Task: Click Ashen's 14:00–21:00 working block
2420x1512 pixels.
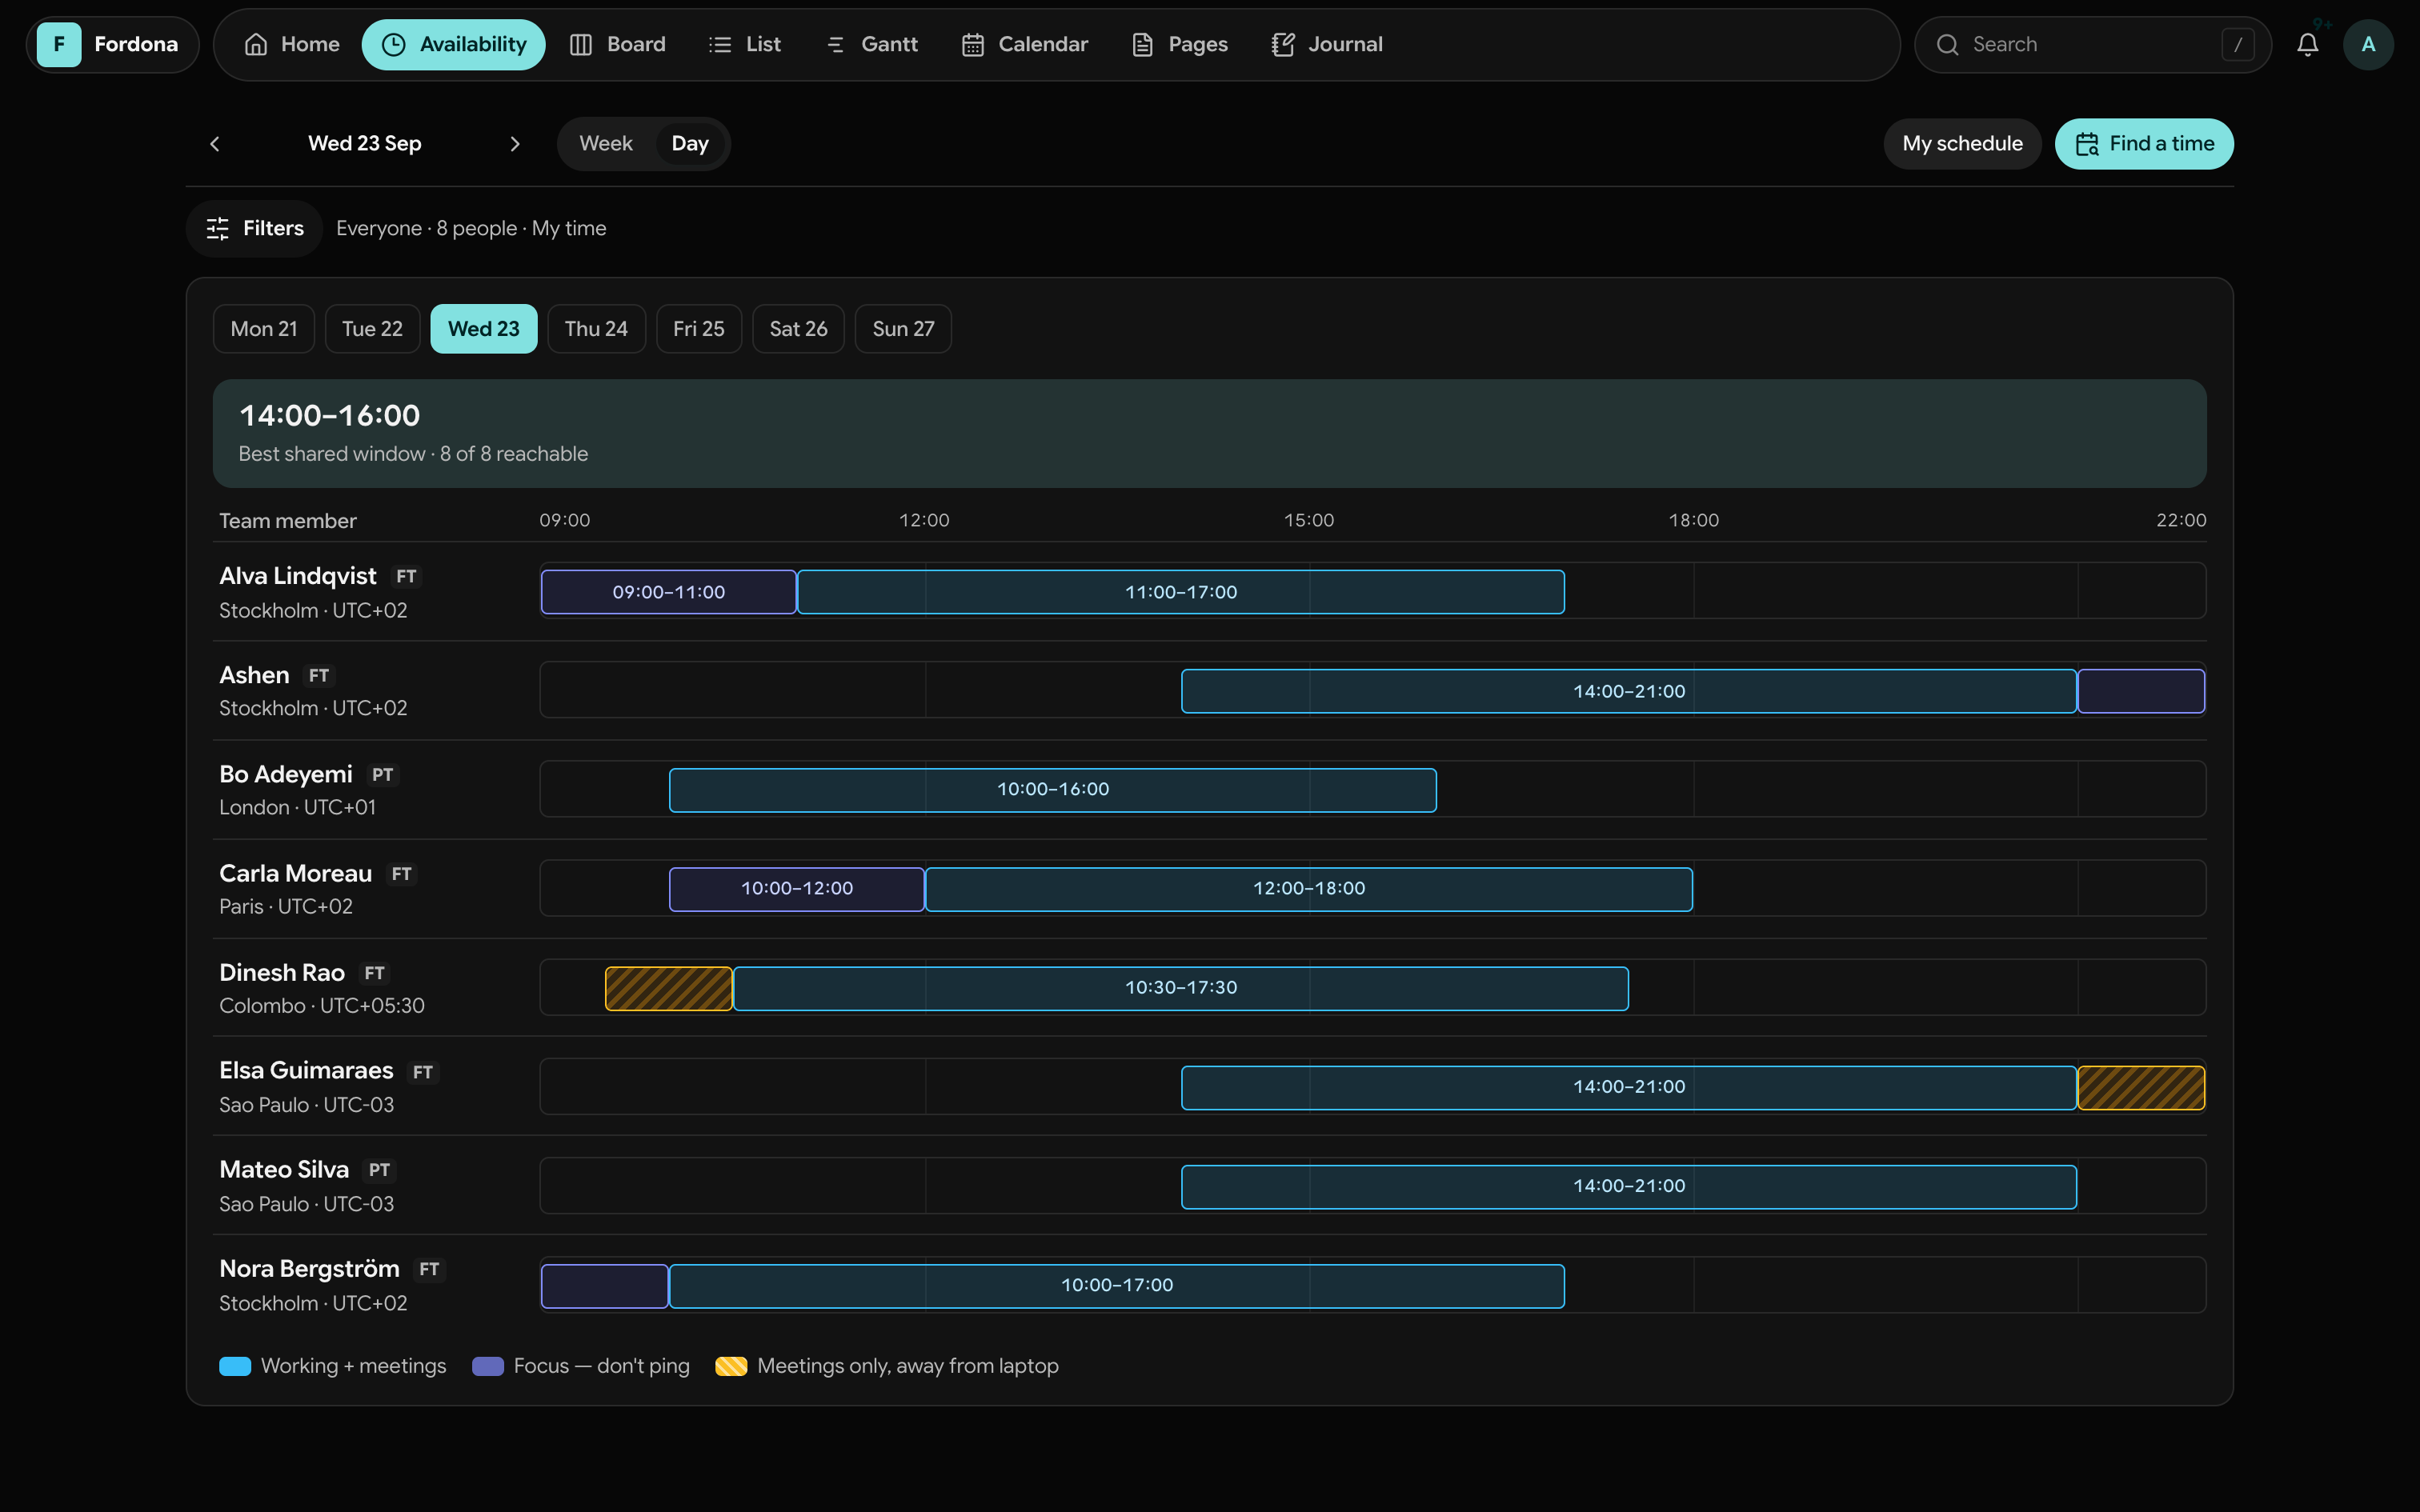Action: (x=1629, y=691)
